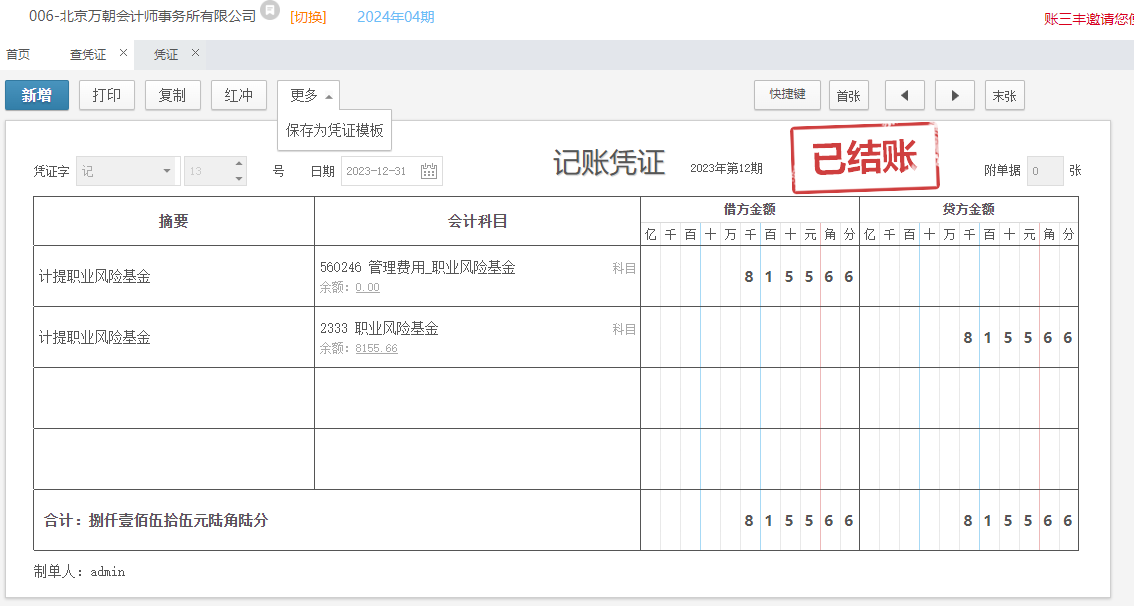Go to the previous voucher arrow
1134x606 pixels.
[x=905, y=95]
